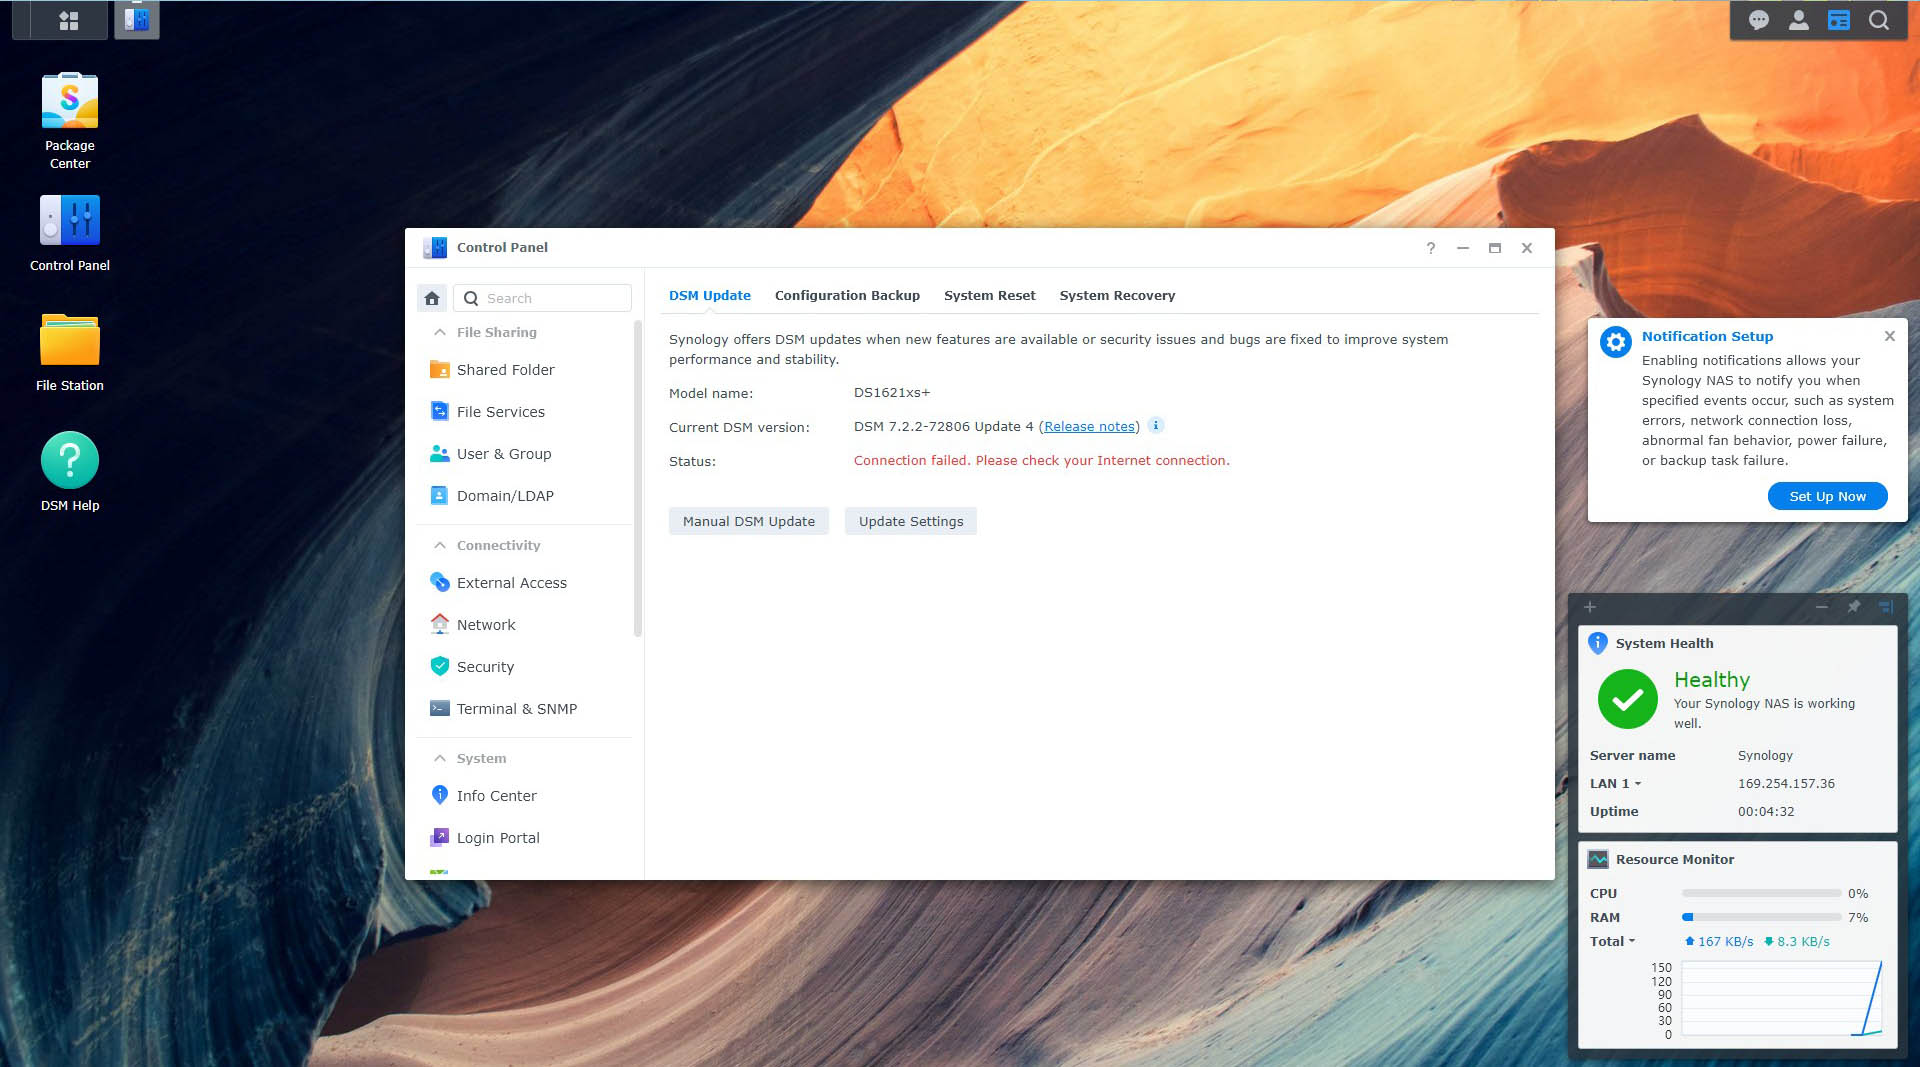Open the Main Menu grid icon
Image resolution: width=1920 pixels, height=1067 pixels.
[x=69, y=20]
